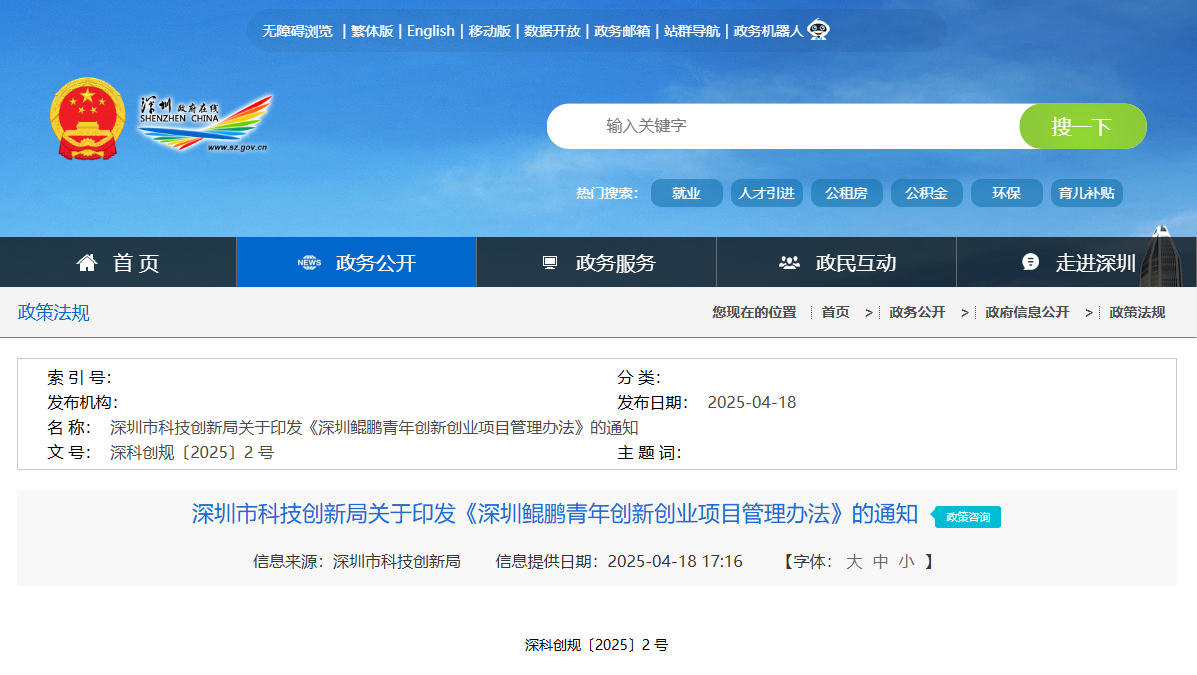Click the robot icon beside 政务机器人
The width and height of the screenshot is (1197, 675).
tap(820, 30)
